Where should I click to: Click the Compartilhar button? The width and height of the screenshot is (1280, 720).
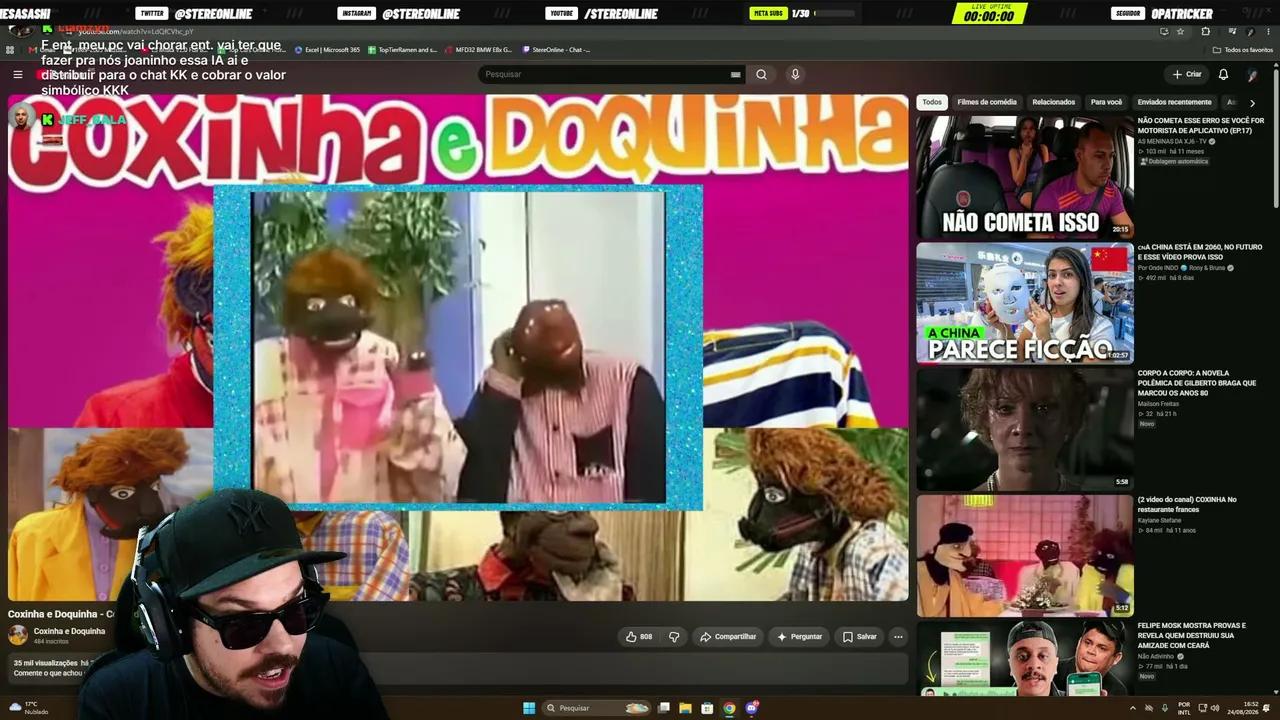(x=728, y=636)
